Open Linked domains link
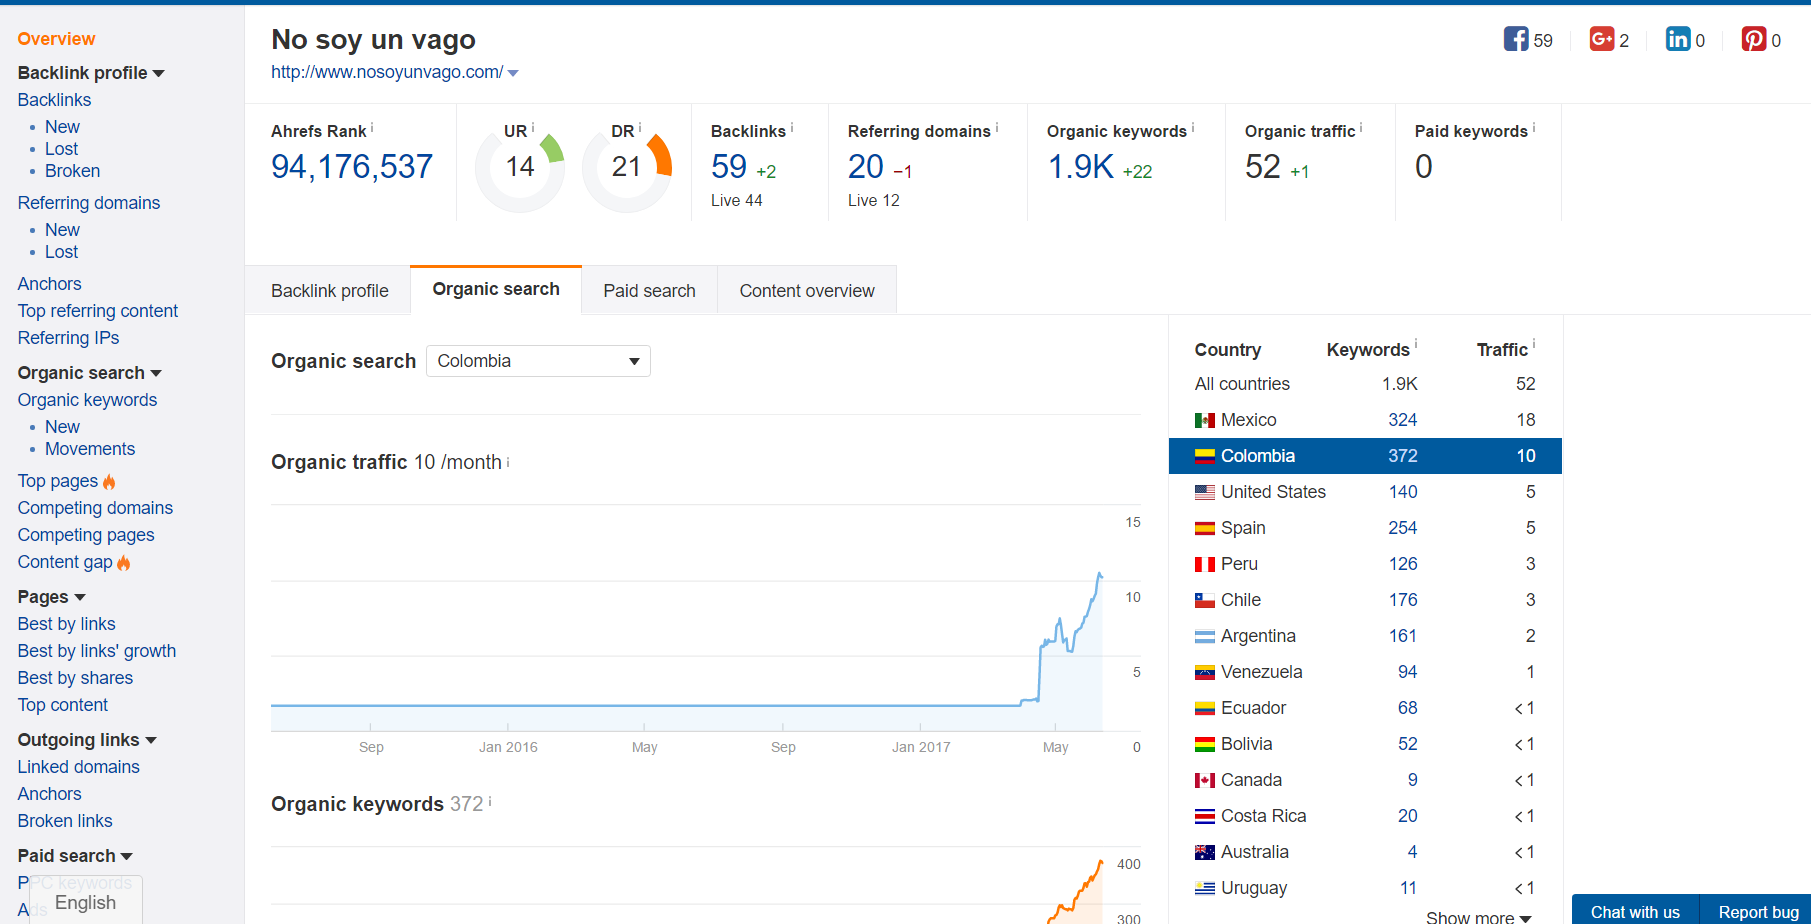The height and width of the screenshot is (924, 1811). 78,767
